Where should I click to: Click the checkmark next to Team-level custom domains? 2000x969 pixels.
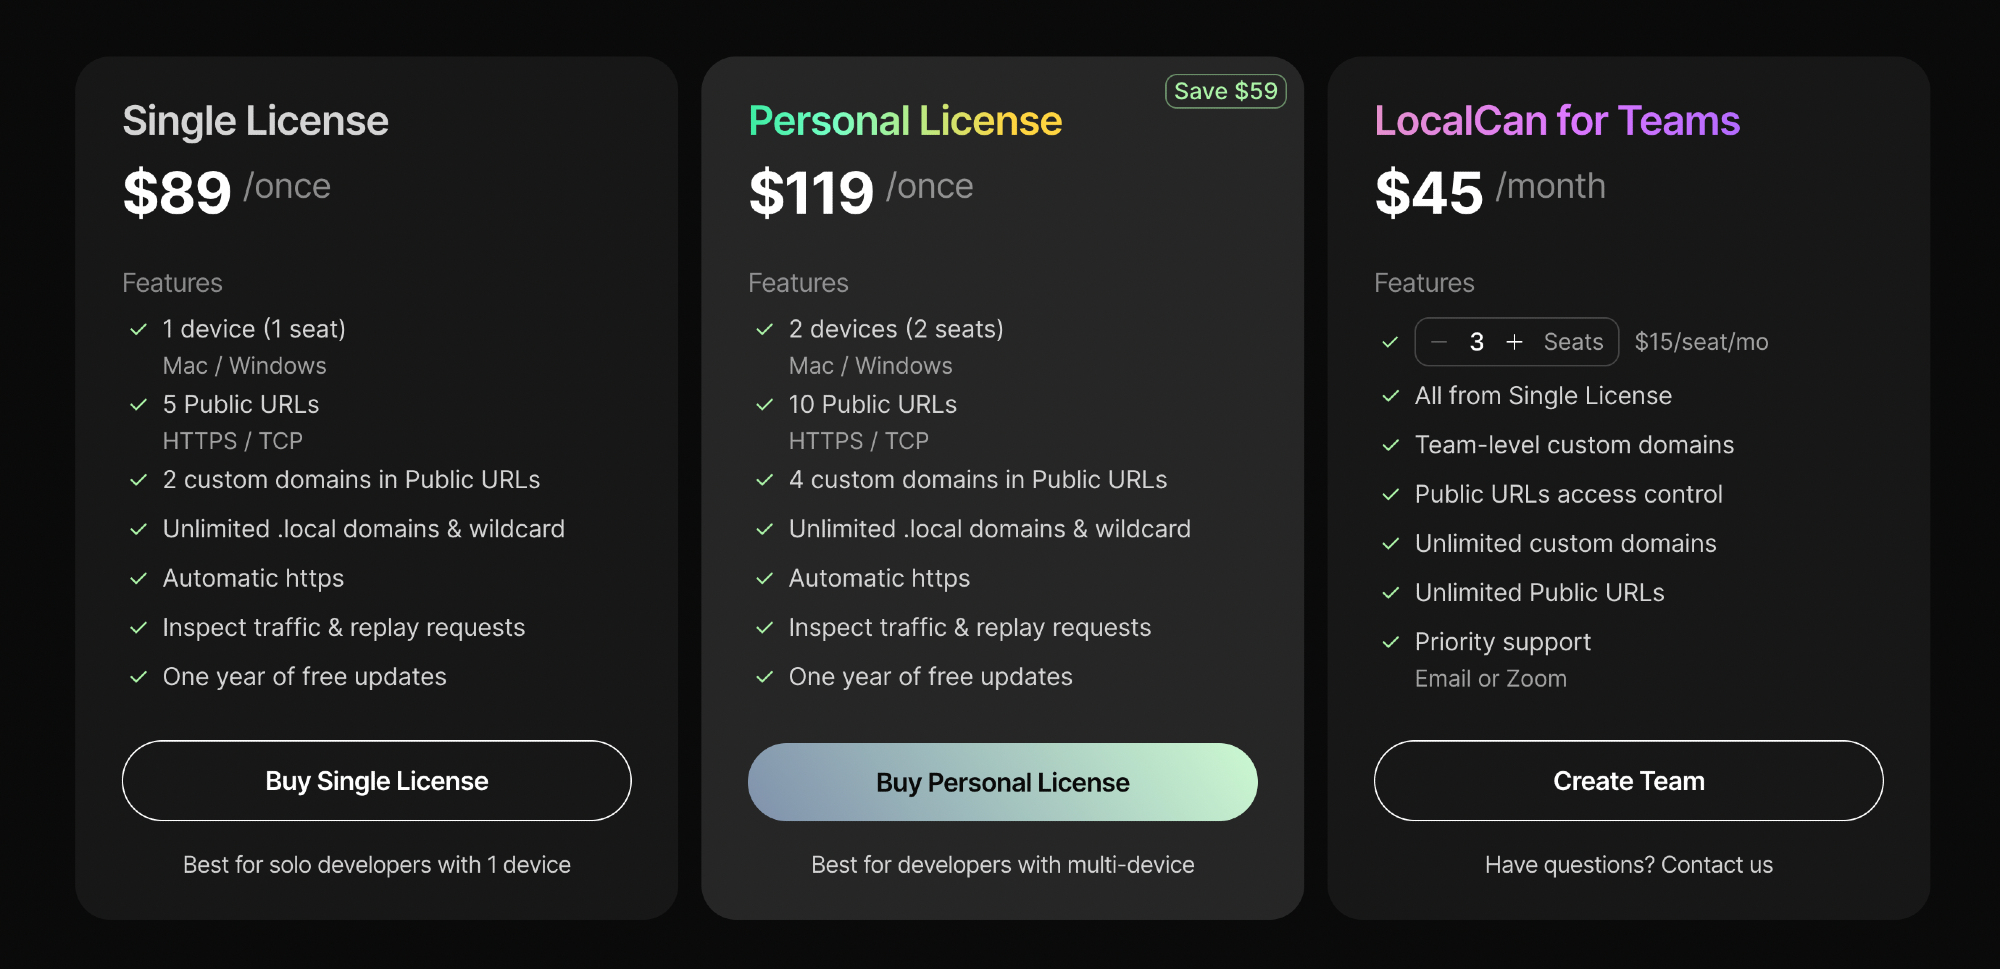tap(1390, 445)
